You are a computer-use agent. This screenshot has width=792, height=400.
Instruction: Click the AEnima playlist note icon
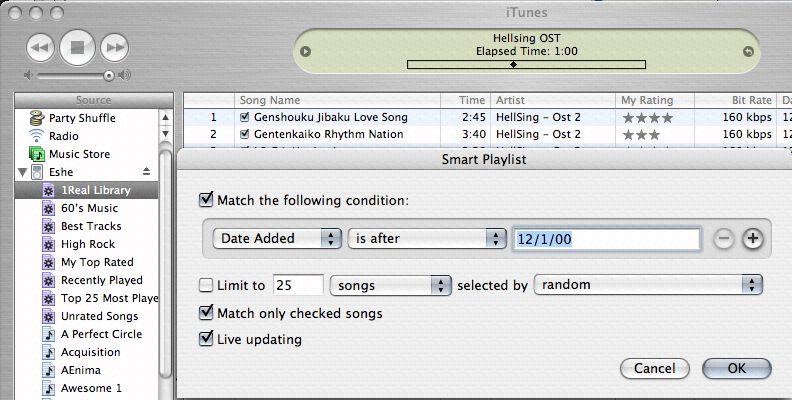pyautogui.click(x=48, y=371)
